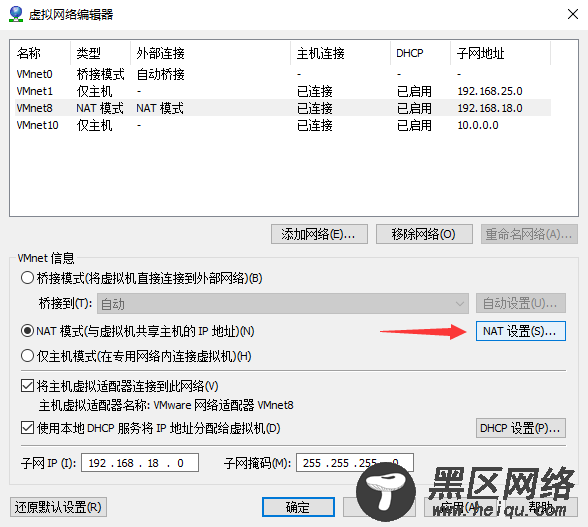Image resolution: width=588 pixels, height=527 pixels.
Task: Click the 主机连接 column header
Action: (340, 53)
